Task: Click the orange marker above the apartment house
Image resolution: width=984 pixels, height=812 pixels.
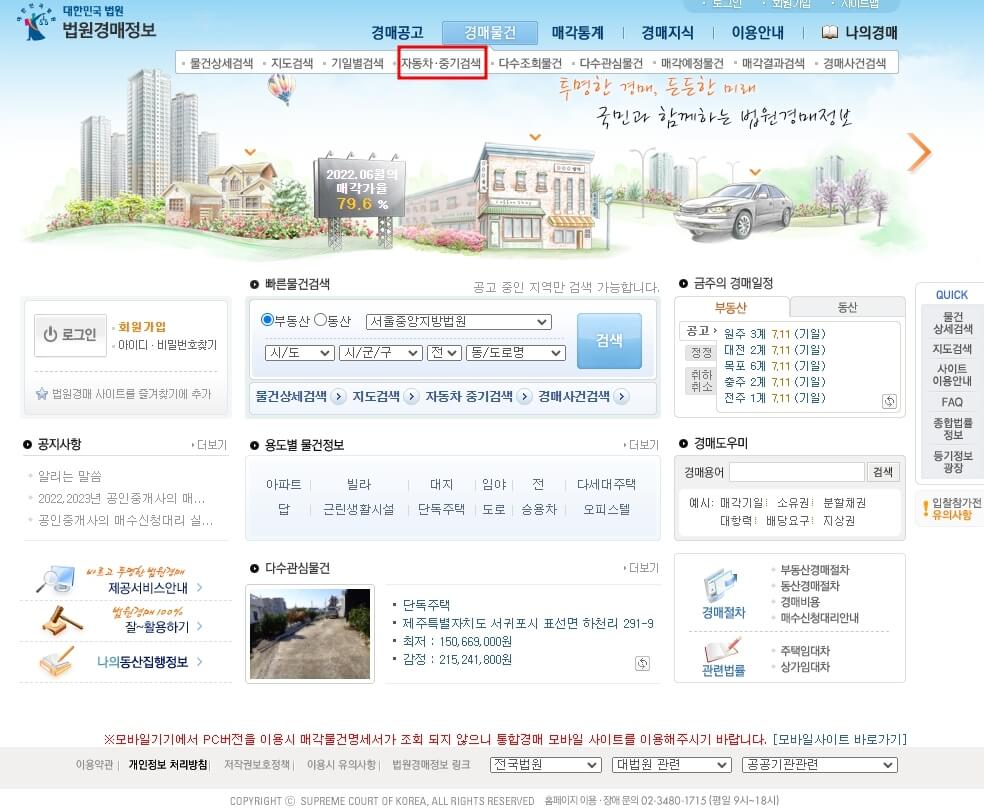Action: tap(250, 152)
